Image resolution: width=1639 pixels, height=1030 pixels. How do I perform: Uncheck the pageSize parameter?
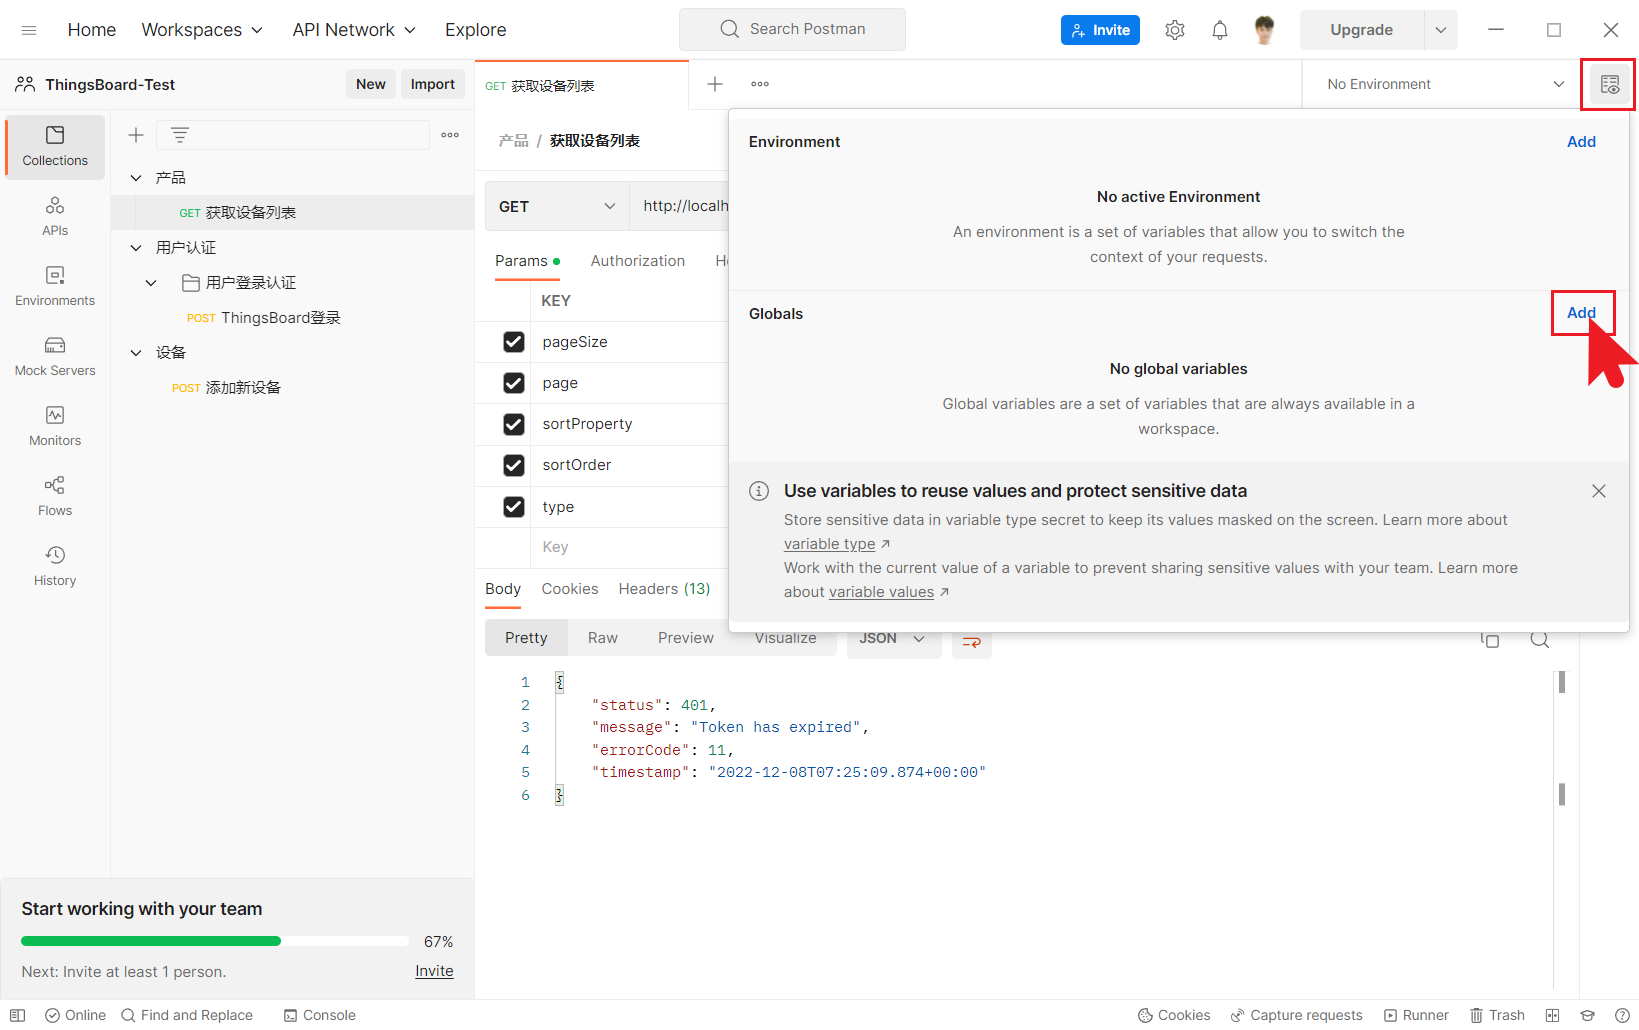(514, 342)
